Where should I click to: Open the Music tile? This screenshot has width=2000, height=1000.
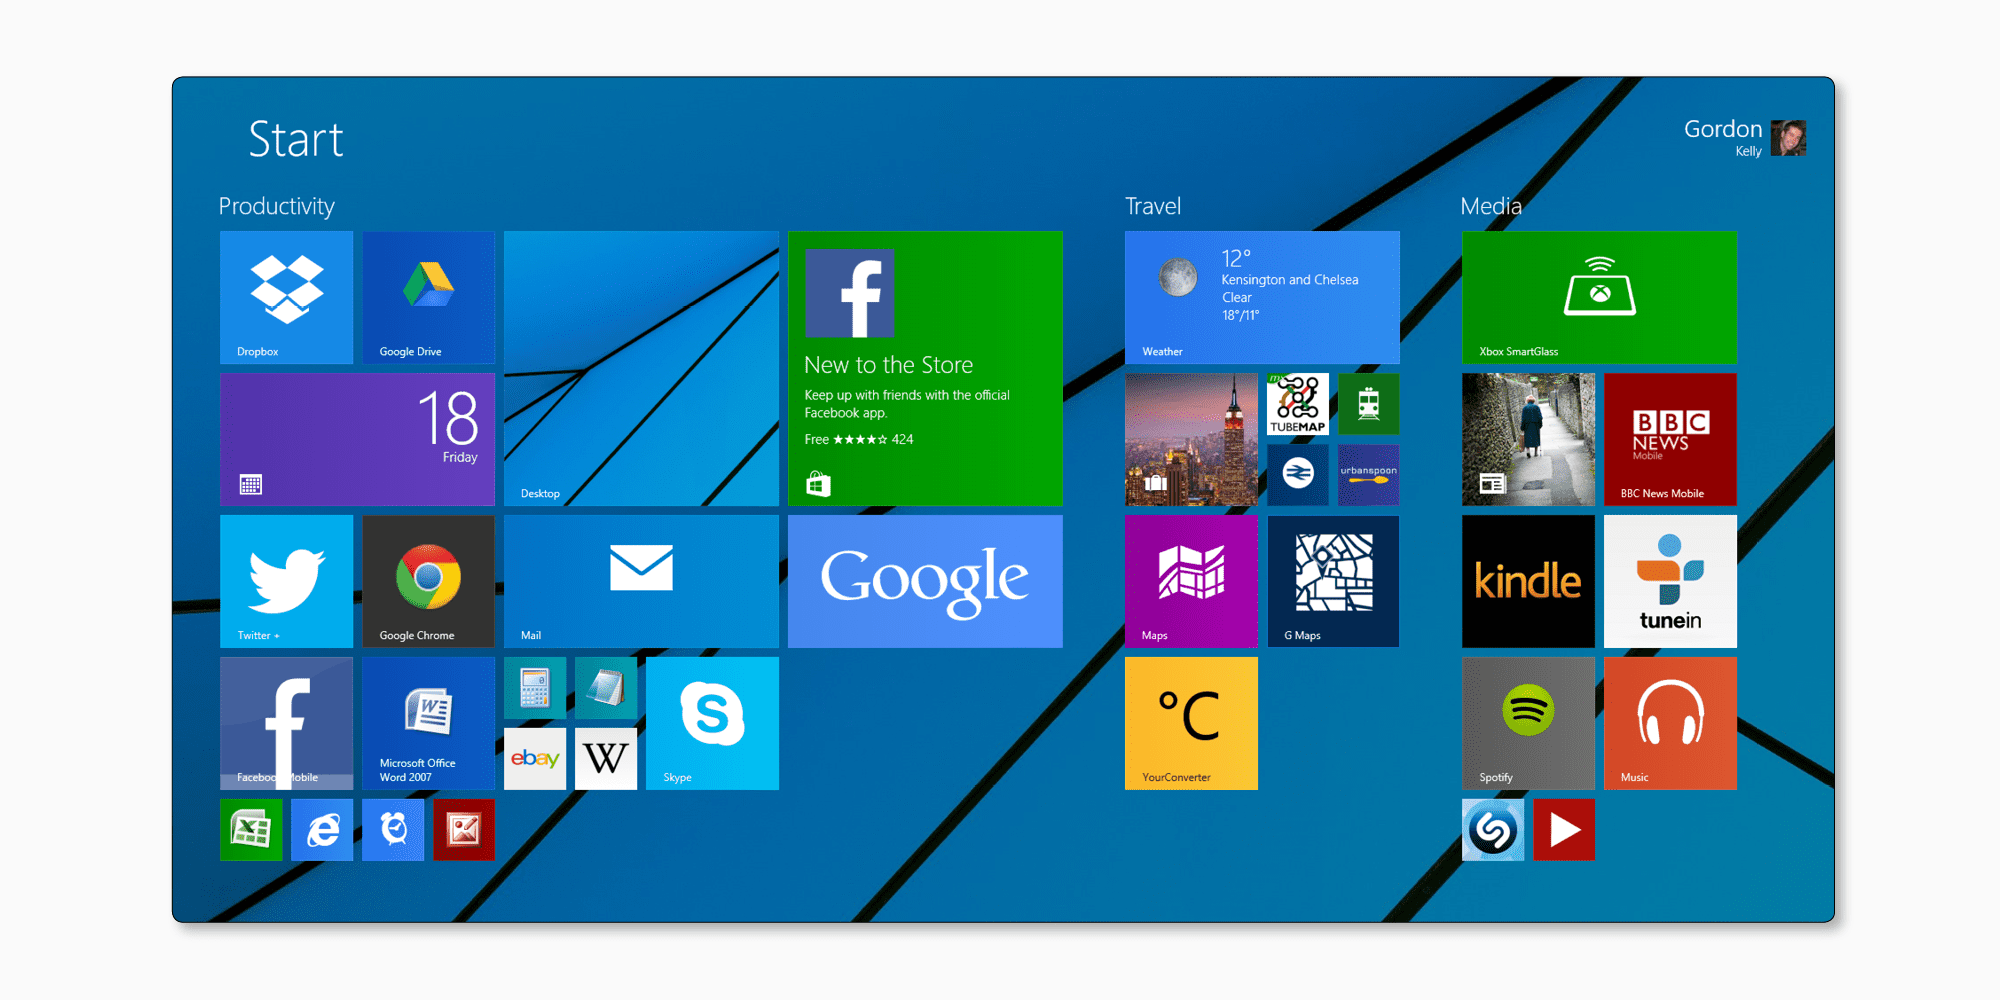click(x=1670, y=723)
